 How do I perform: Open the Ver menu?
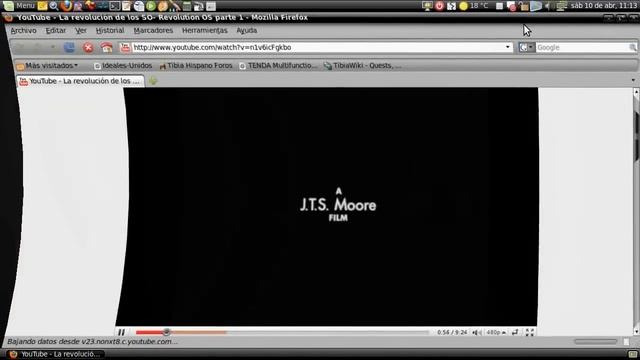point(81,31)
